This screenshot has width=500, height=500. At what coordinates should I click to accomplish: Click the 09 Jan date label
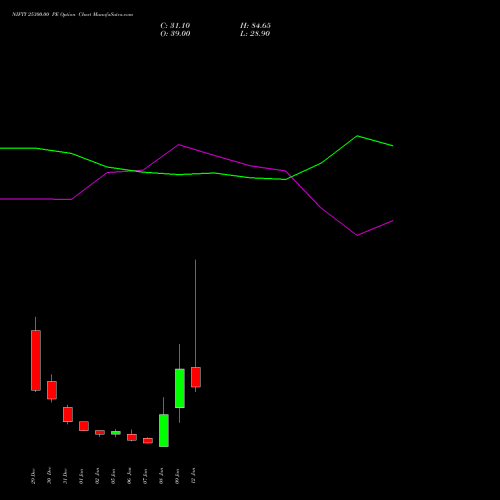pyautogui.click(x=177, y=476)
